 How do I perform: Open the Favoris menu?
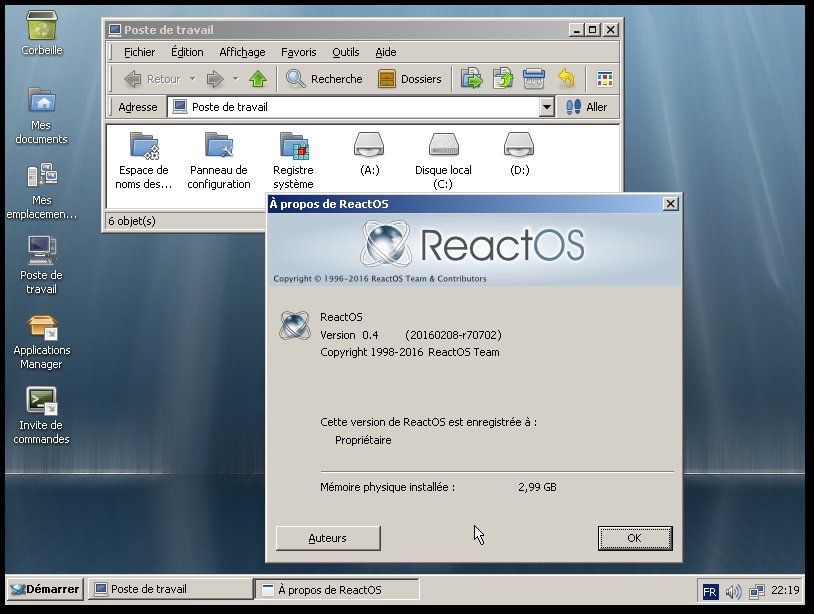pos(299,52)
